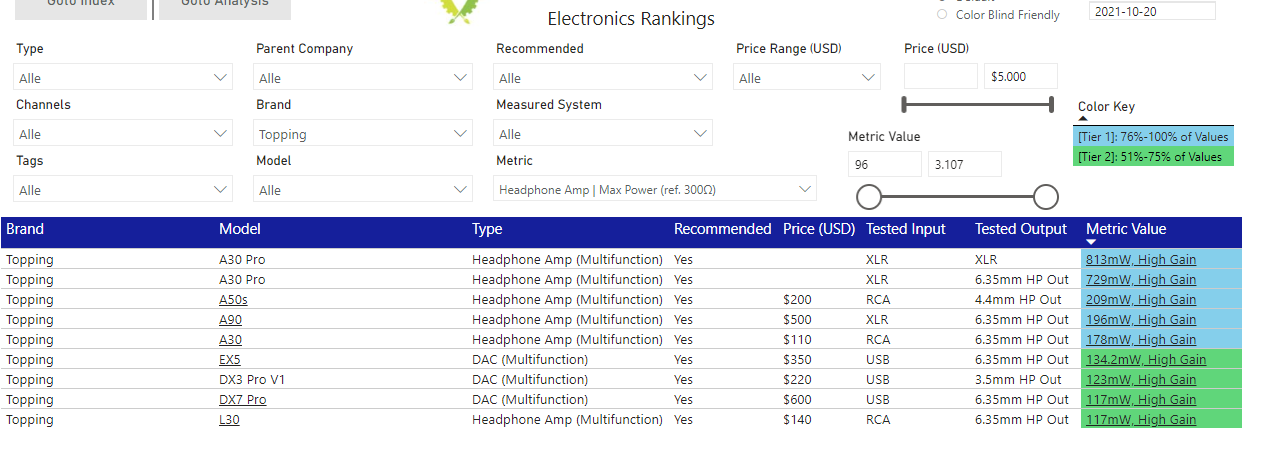This screenshot has height=450, width=1276.
Task: Open the Measured System dropdown
Action: pos(603,133)
